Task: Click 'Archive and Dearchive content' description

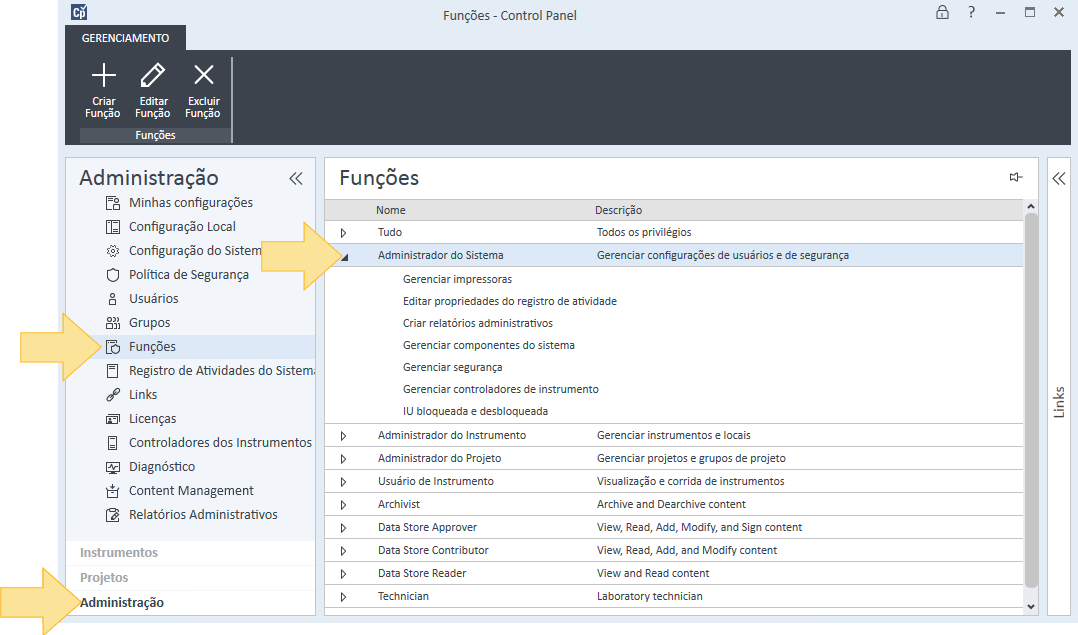Action: [671, 504]
